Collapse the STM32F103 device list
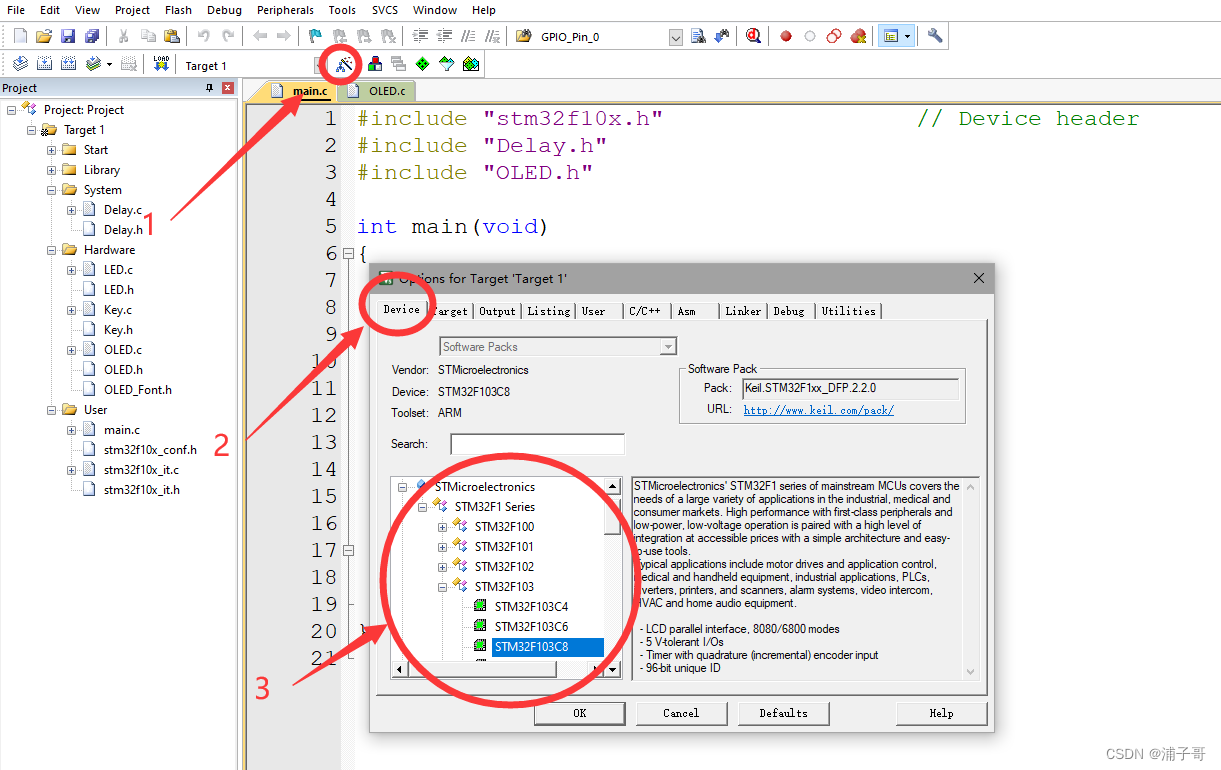The height and width of the screenshot is (770, 1221). pyautogui.click(x=442, y=587)
